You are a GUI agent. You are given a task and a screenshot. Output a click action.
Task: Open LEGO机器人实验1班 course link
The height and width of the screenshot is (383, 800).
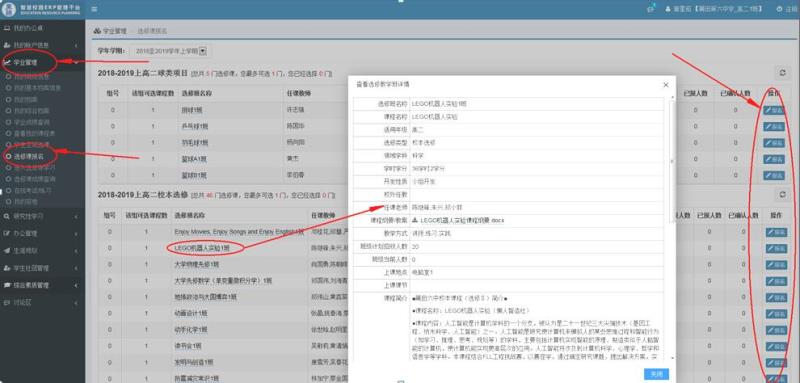[202, 248]
